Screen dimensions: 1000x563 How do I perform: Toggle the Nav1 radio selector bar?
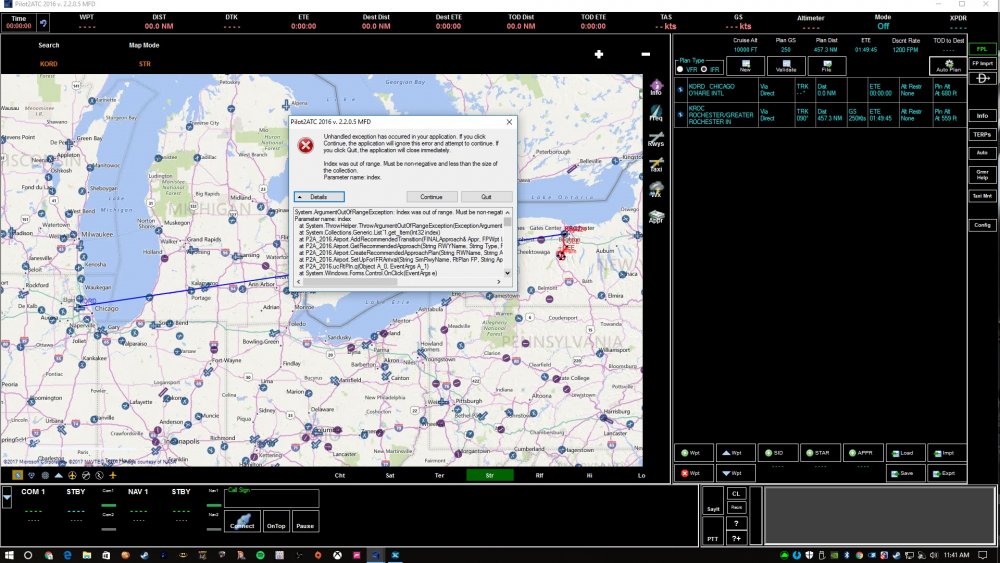(x=214, y=505)
